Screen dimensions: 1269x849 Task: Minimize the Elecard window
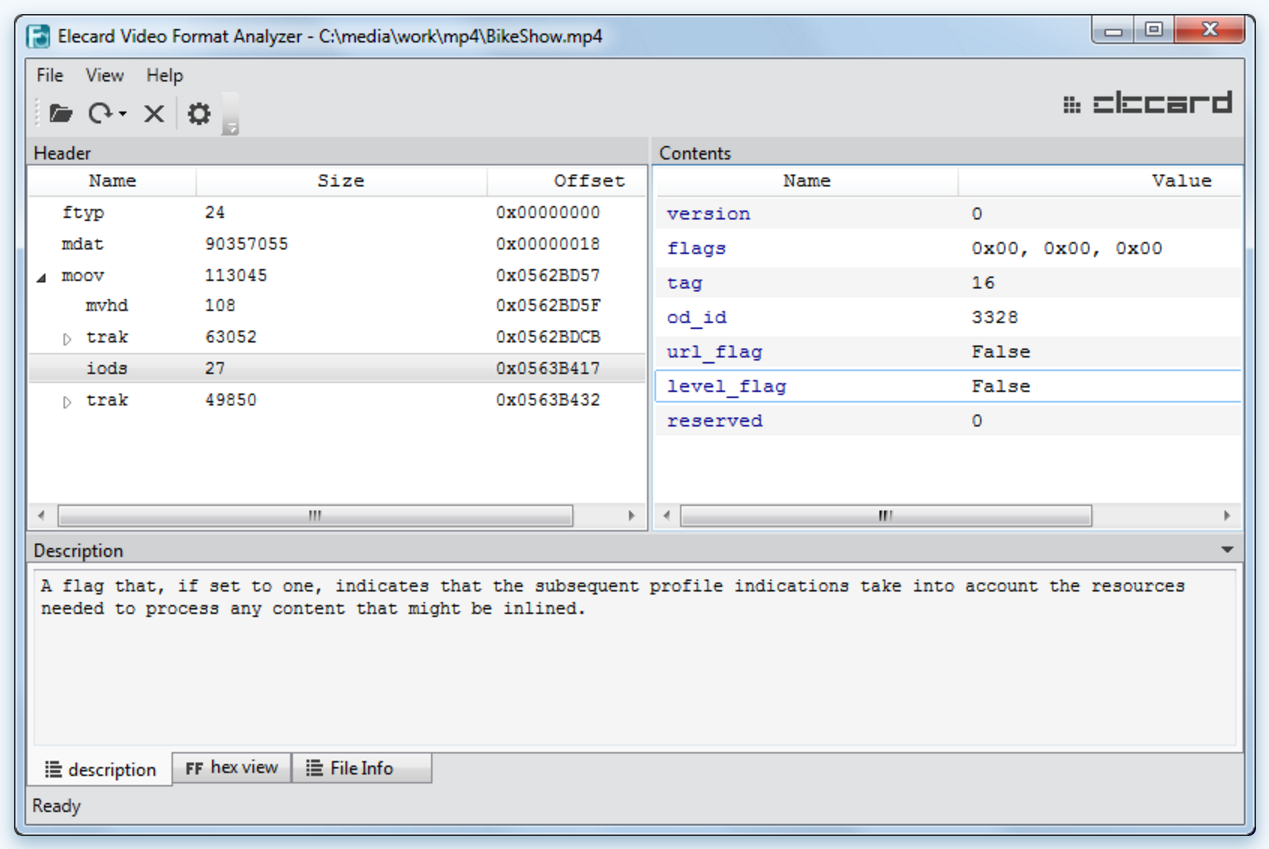[1113, 31]
